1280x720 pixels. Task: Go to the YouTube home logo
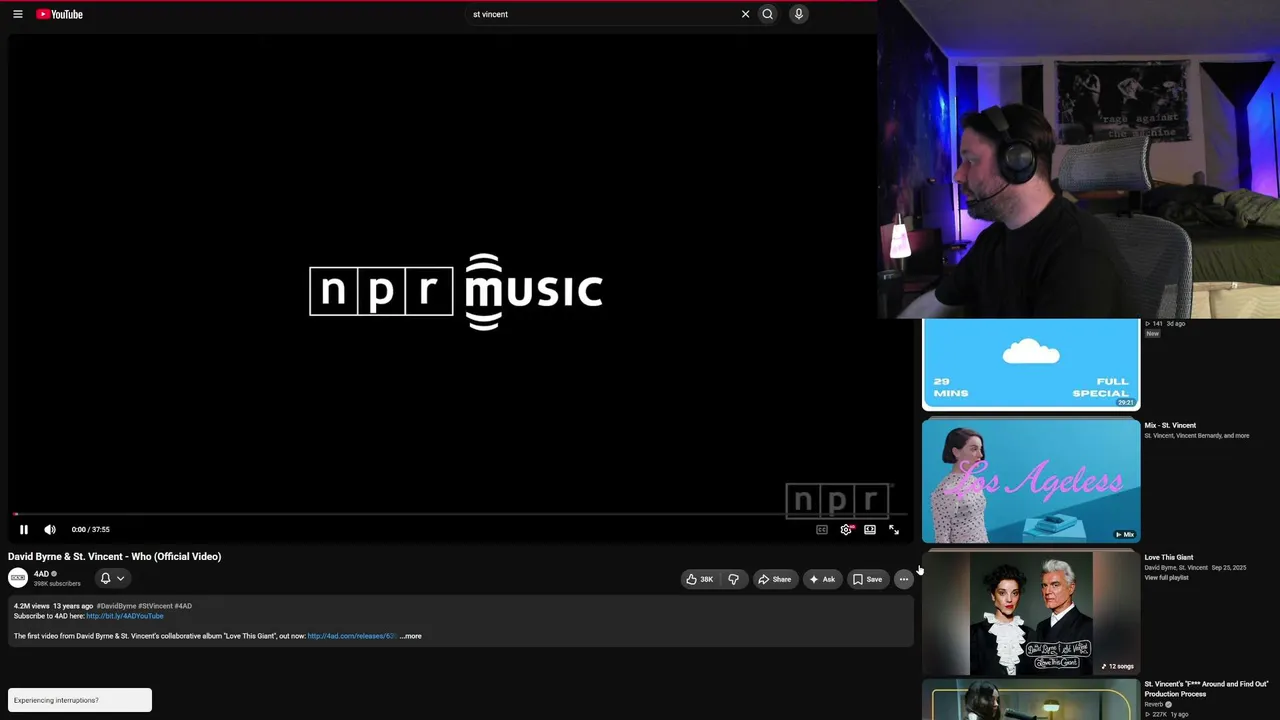click(60, 14)
